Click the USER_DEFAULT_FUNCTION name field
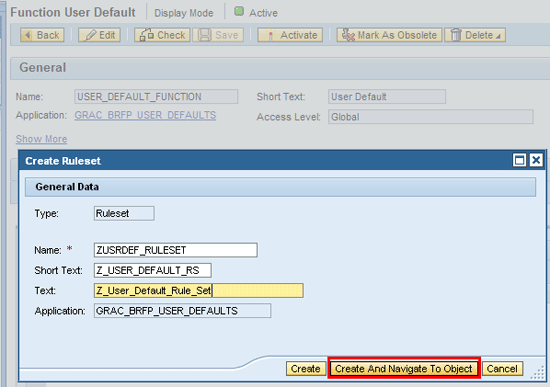 click(x=156, y=96)
